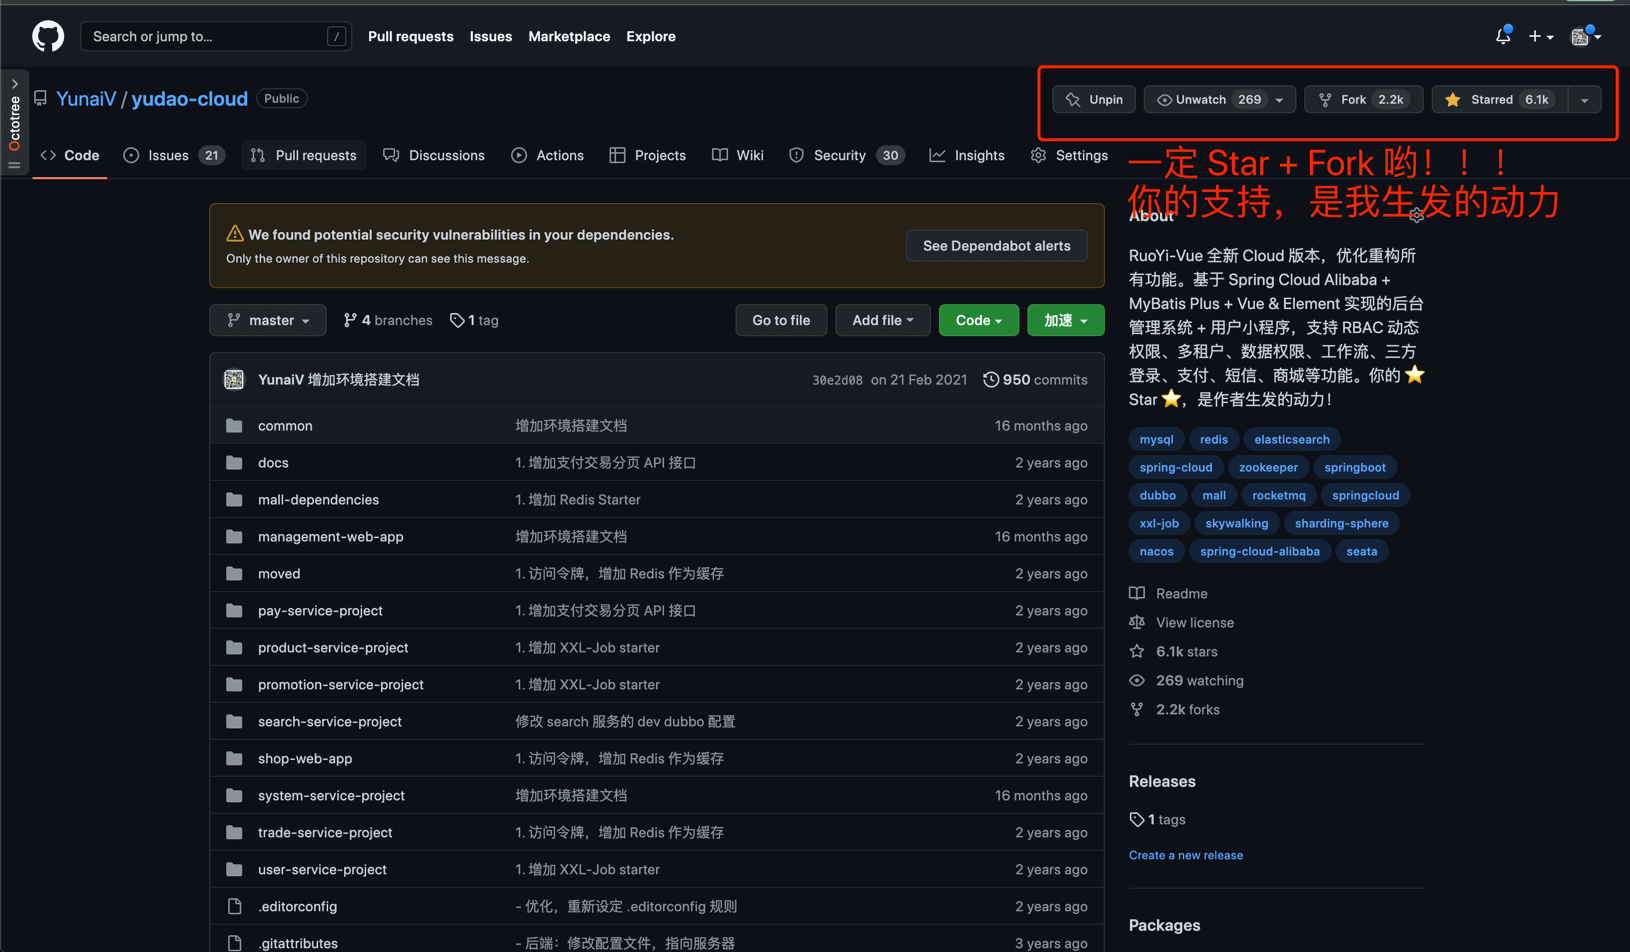Select the sharding-sphere topic tag
Image resolution: width=1630 pixels, height=952 pixels.
1341,523
